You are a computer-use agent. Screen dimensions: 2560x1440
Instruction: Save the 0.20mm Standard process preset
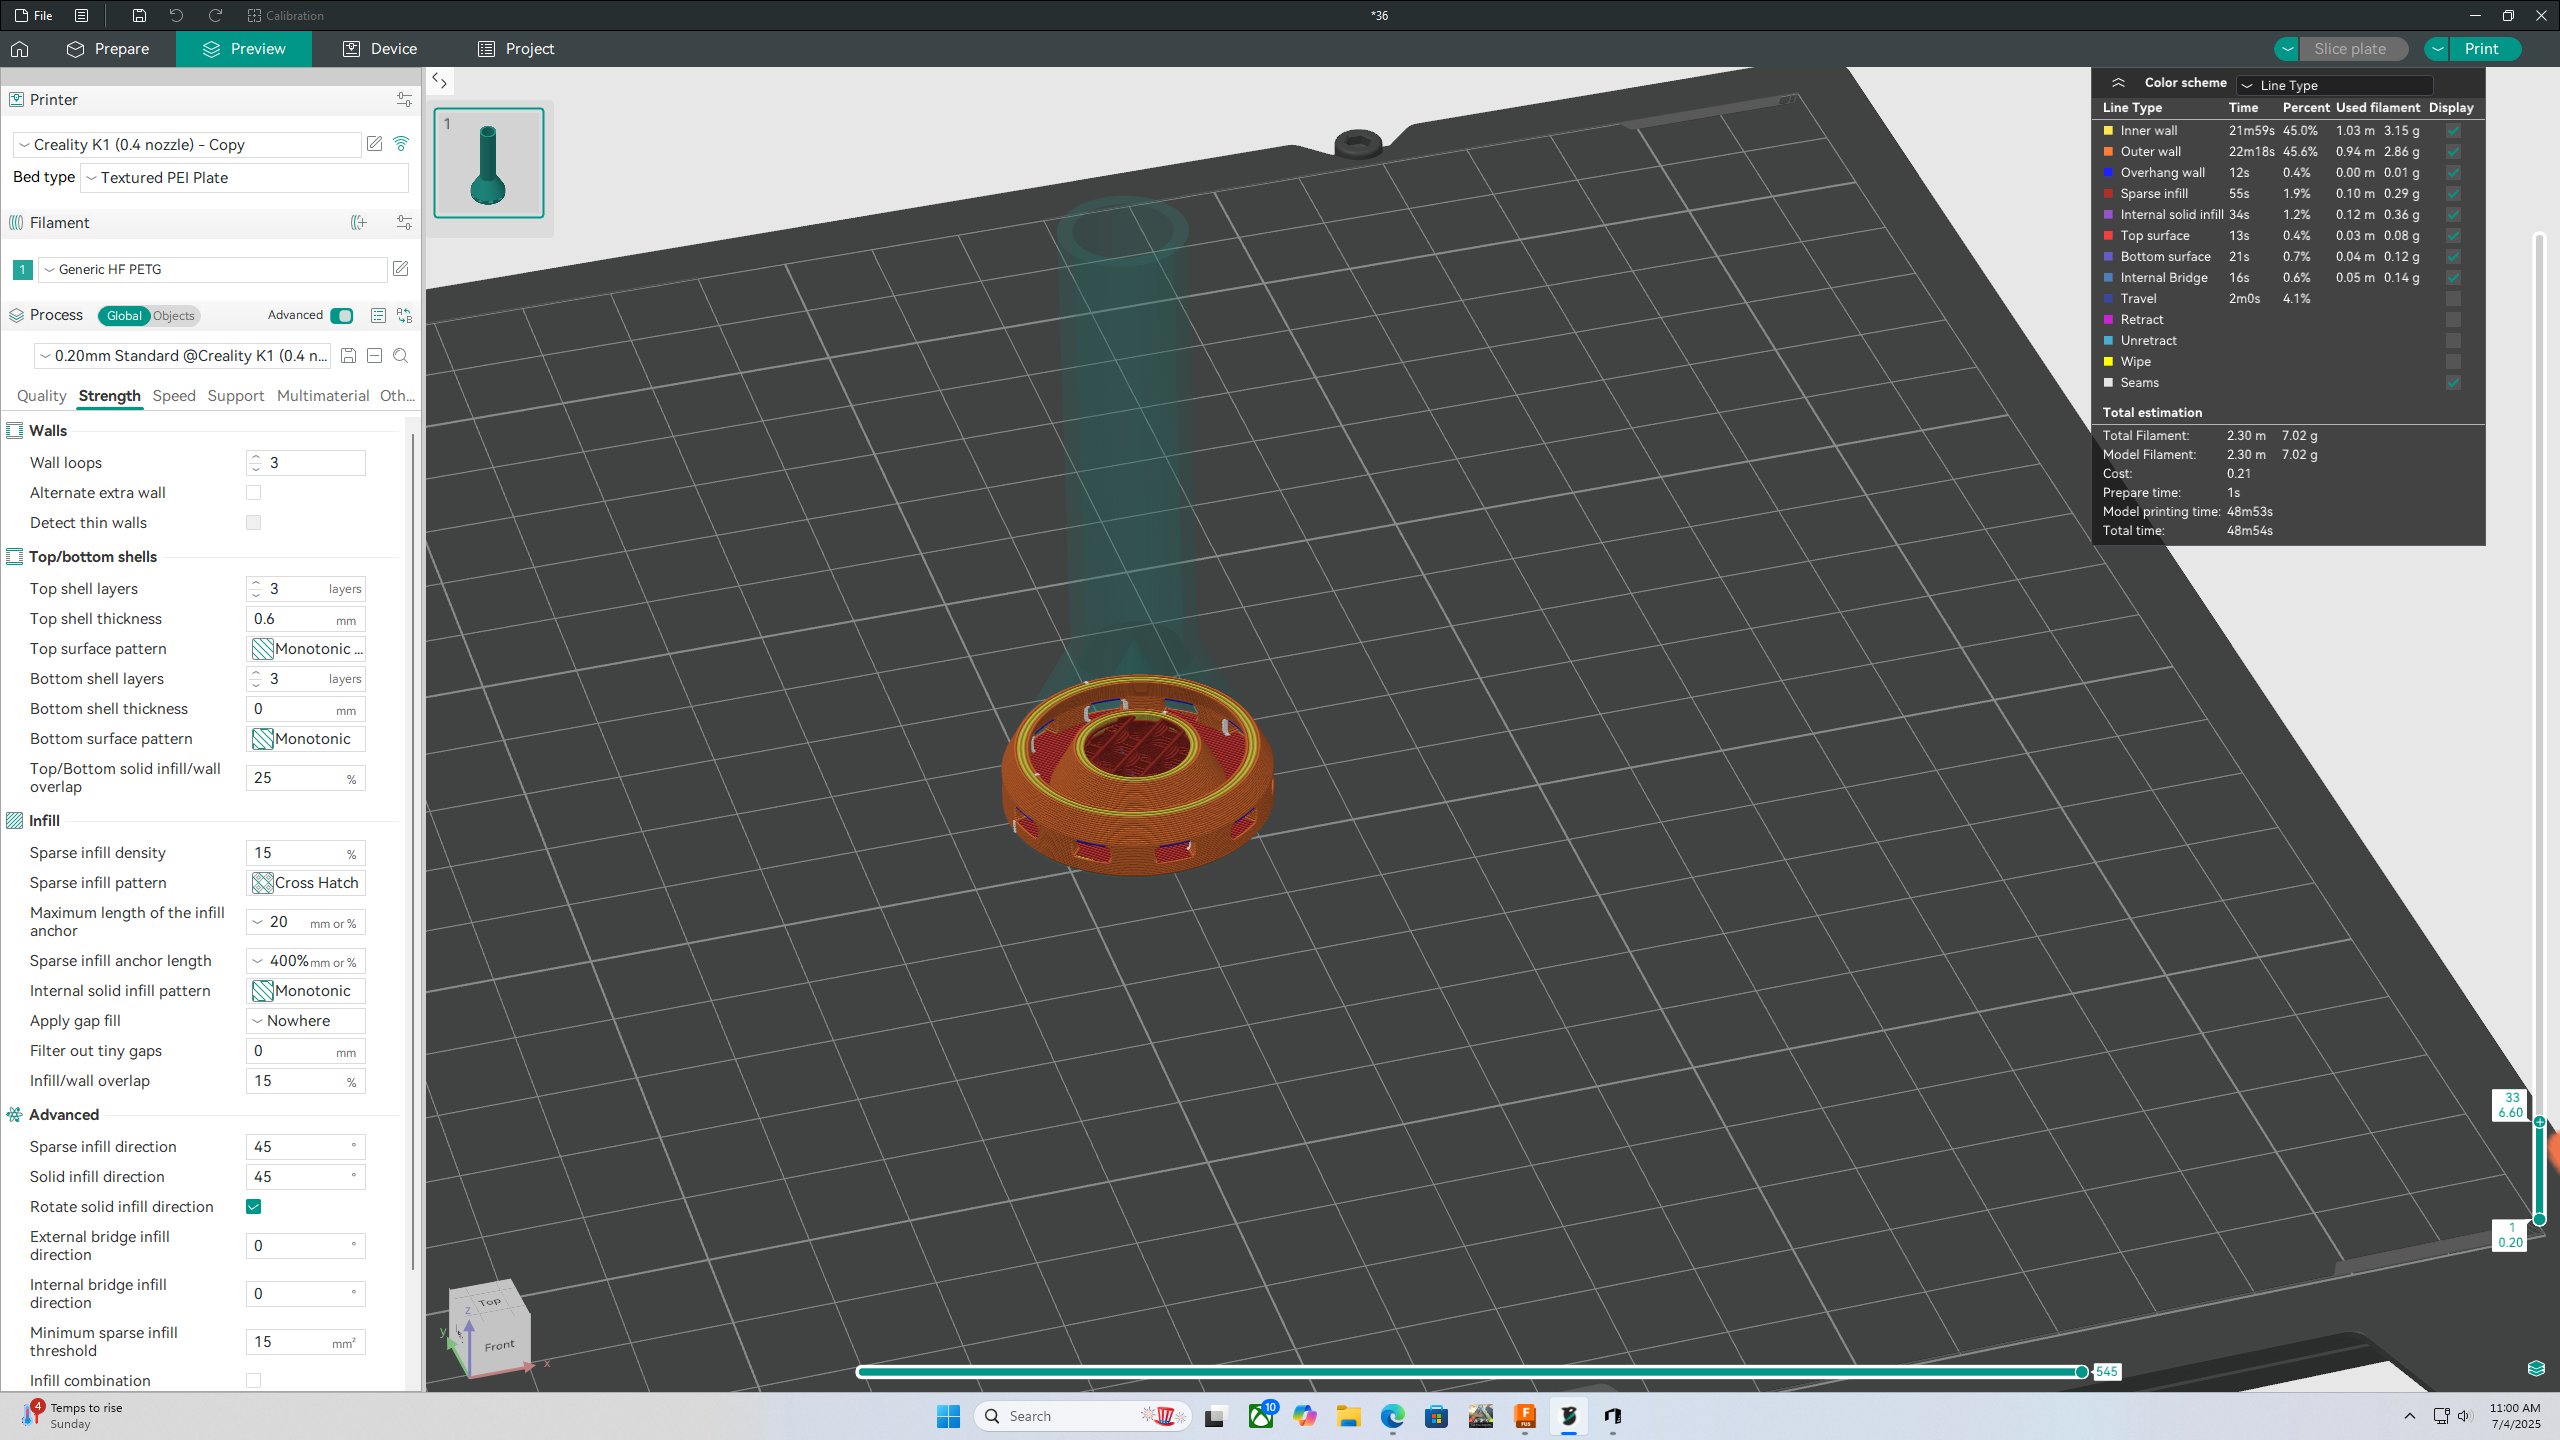click(348, 356)
